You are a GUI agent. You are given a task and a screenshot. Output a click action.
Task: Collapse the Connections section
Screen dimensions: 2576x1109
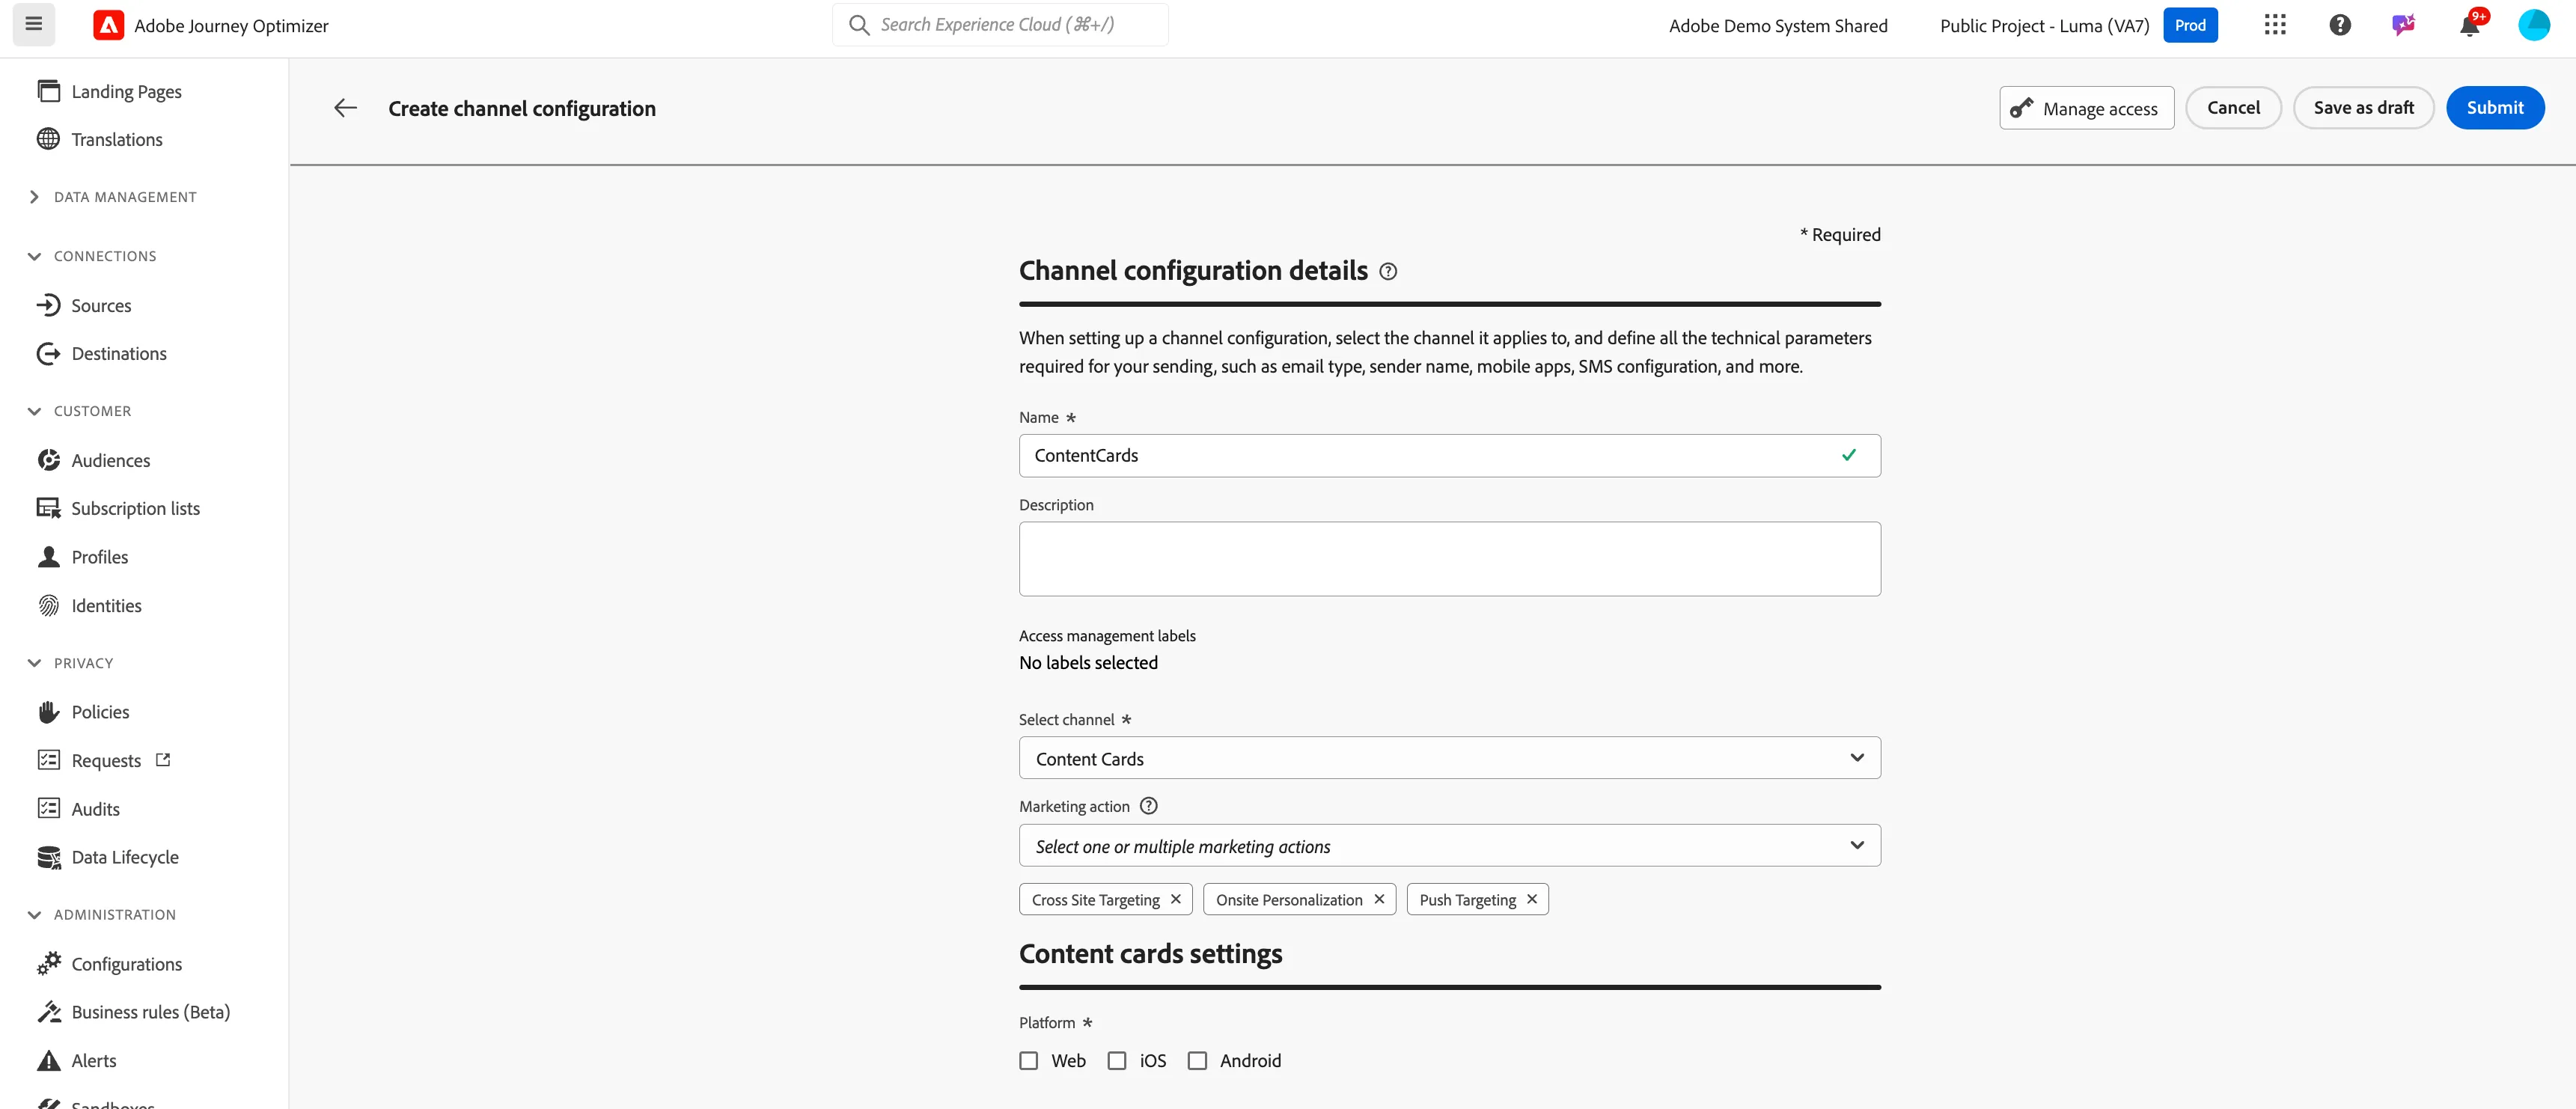[x=34, y=256]
